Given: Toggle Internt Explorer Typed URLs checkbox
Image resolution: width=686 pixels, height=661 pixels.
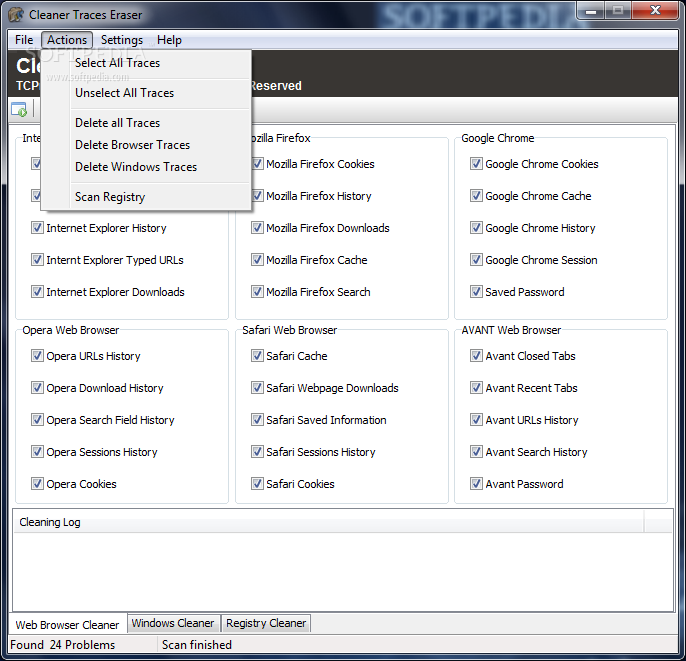Looking at the screenshot, I should 37,259.
